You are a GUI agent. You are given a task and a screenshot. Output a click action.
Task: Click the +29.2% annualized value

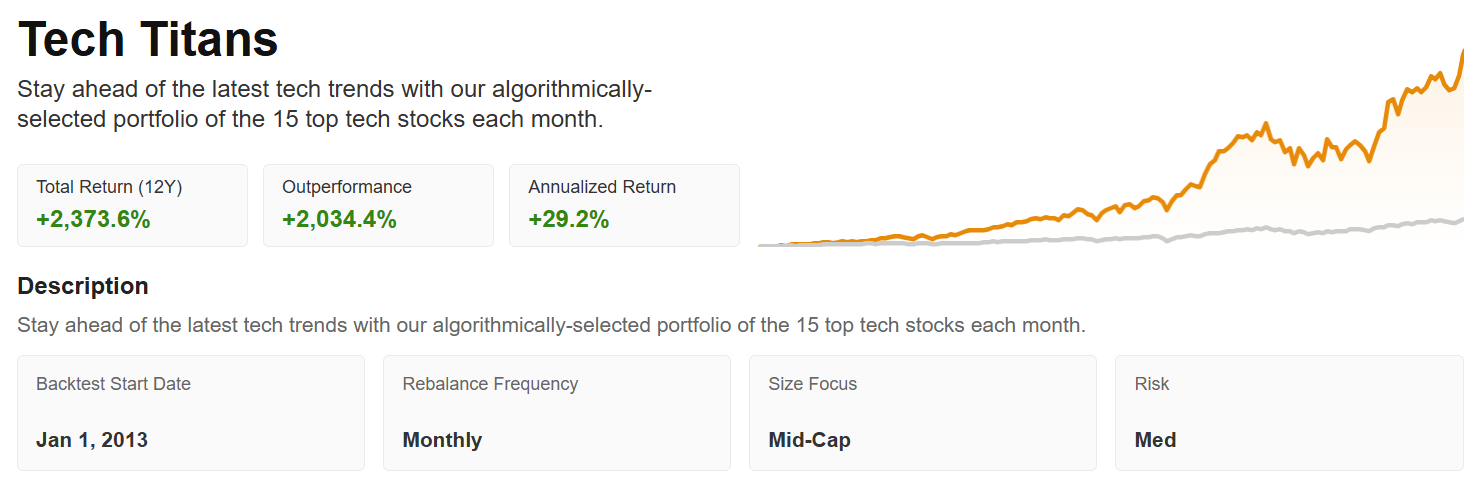tap(568, 220)
